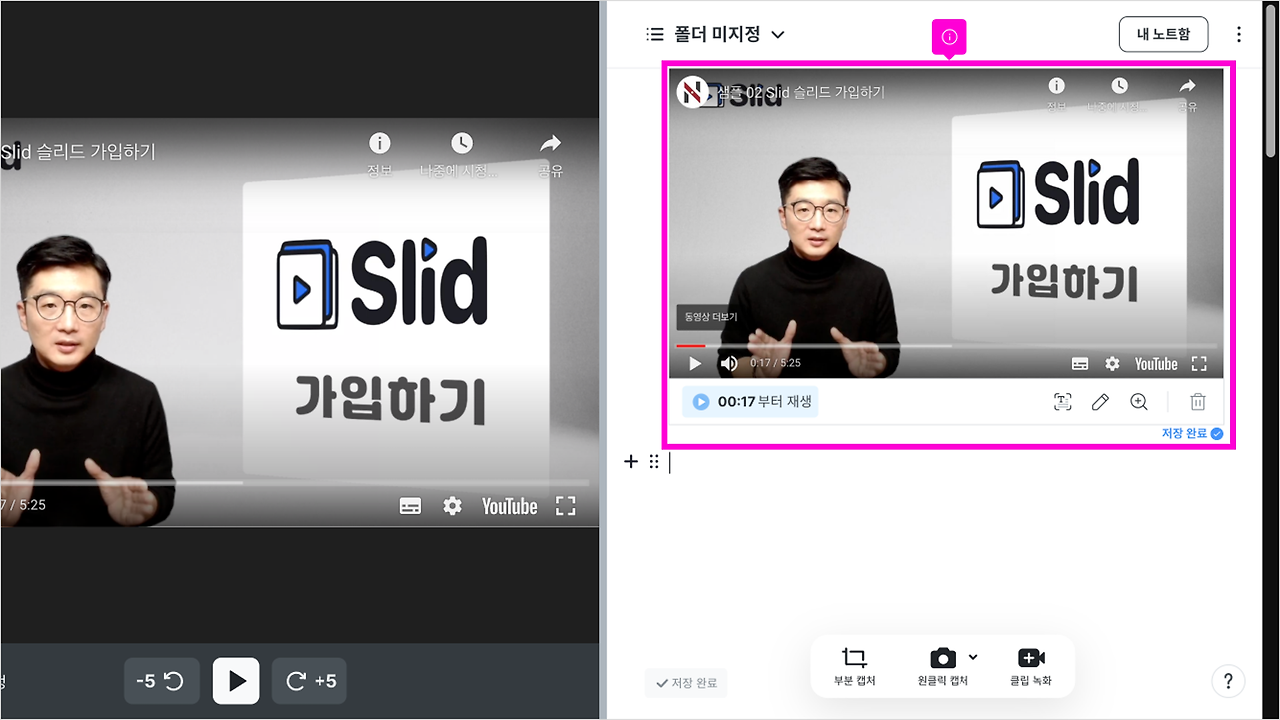
Task: Click 00:17 부터 재생 to replay clip
Action: [749, 401]
